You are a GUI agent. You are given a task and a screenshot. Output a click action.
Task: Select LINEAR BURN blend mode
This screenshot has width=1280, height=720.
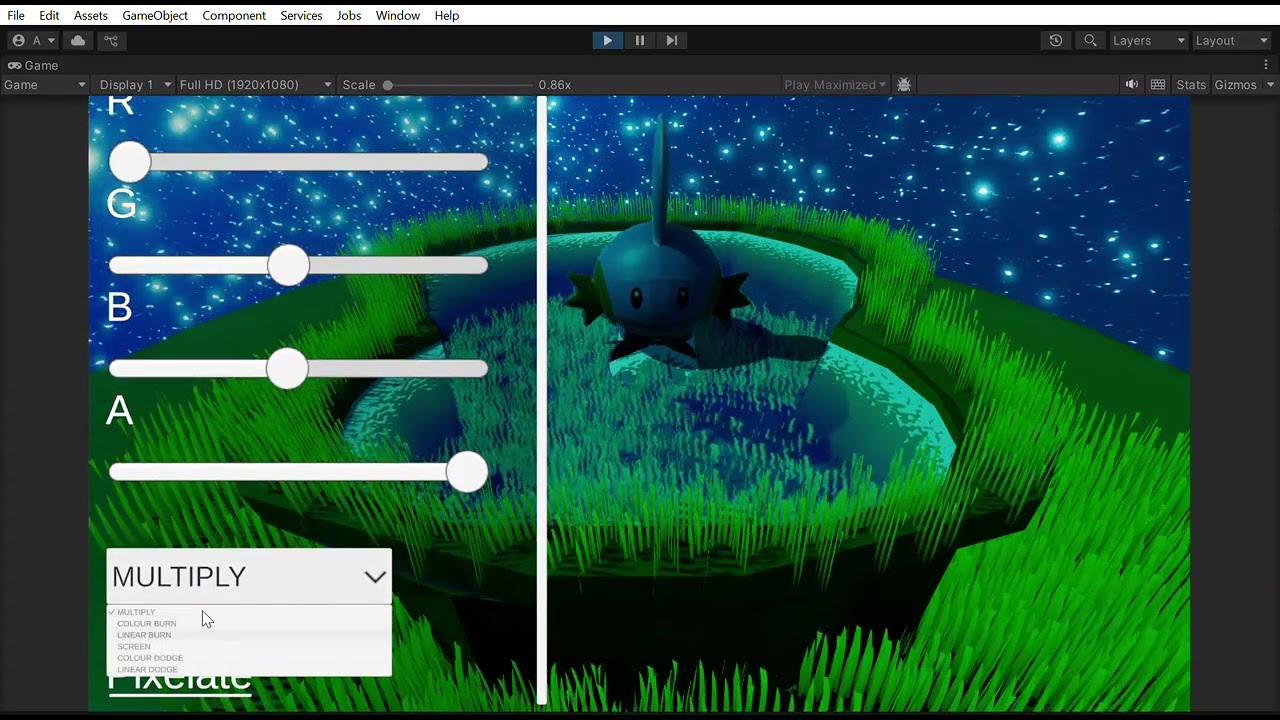(x=249, y=635)
